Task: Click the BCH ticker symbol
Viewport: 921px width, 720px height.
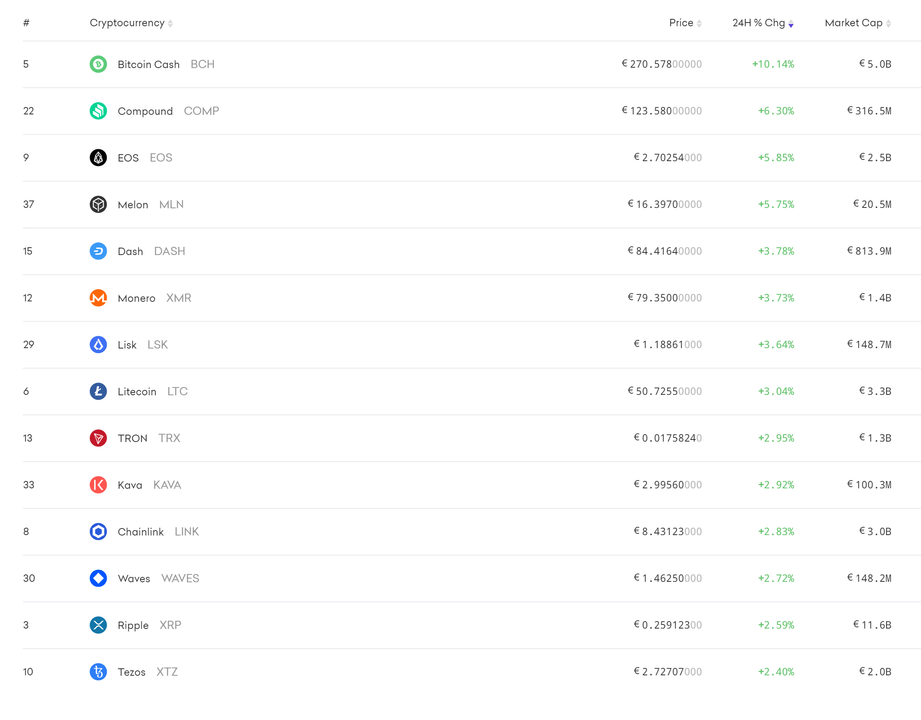Action: click(x=203, y=64)
